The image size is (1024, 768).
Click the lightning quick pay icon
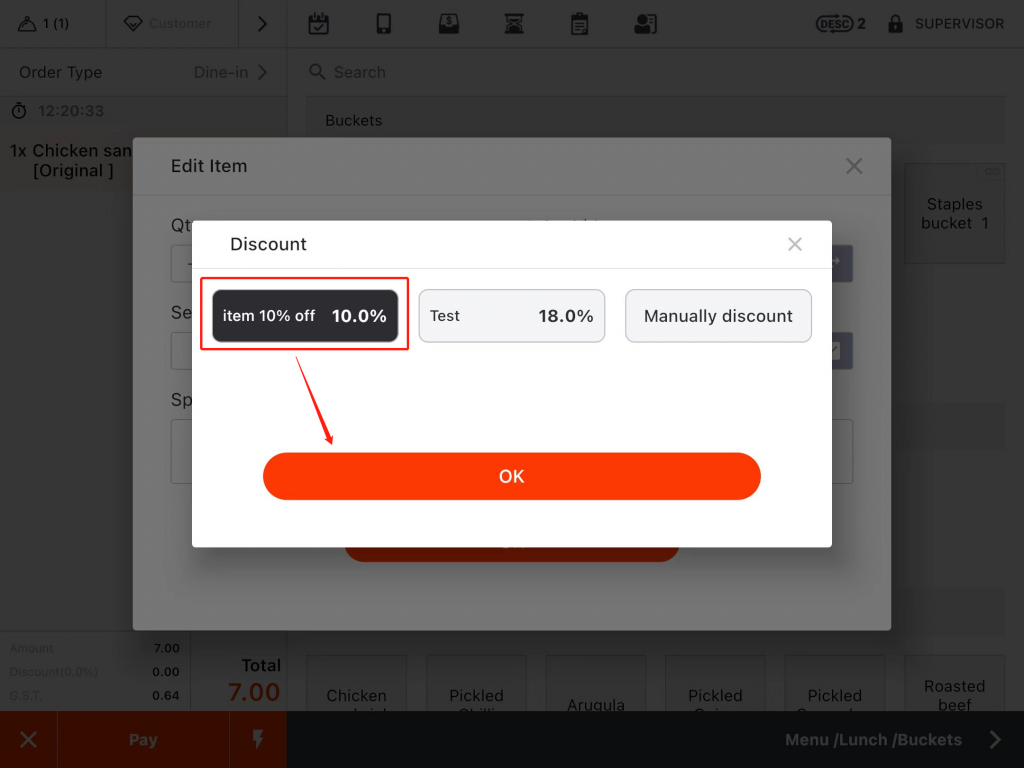[x=258, y=739]
